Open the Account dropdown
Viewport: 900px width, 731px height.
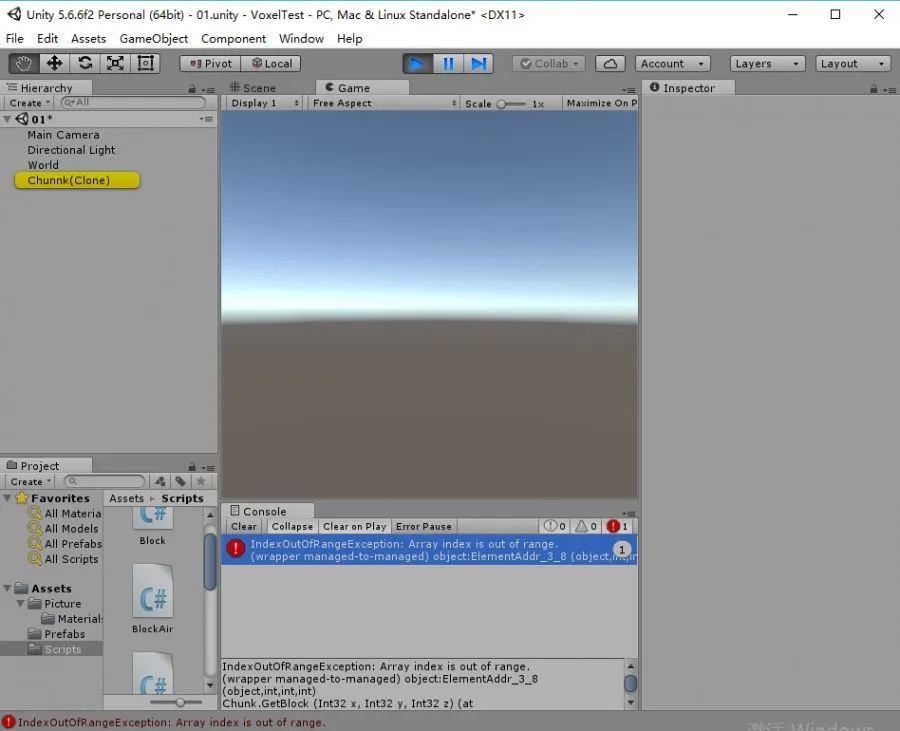[x=673, y=64]
